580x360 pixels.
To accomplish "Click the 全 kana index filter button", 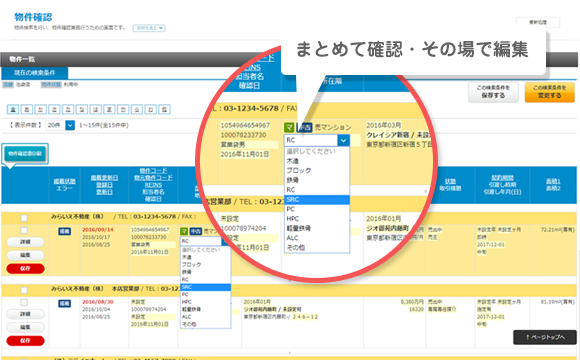I will click(x=13, y=110).
